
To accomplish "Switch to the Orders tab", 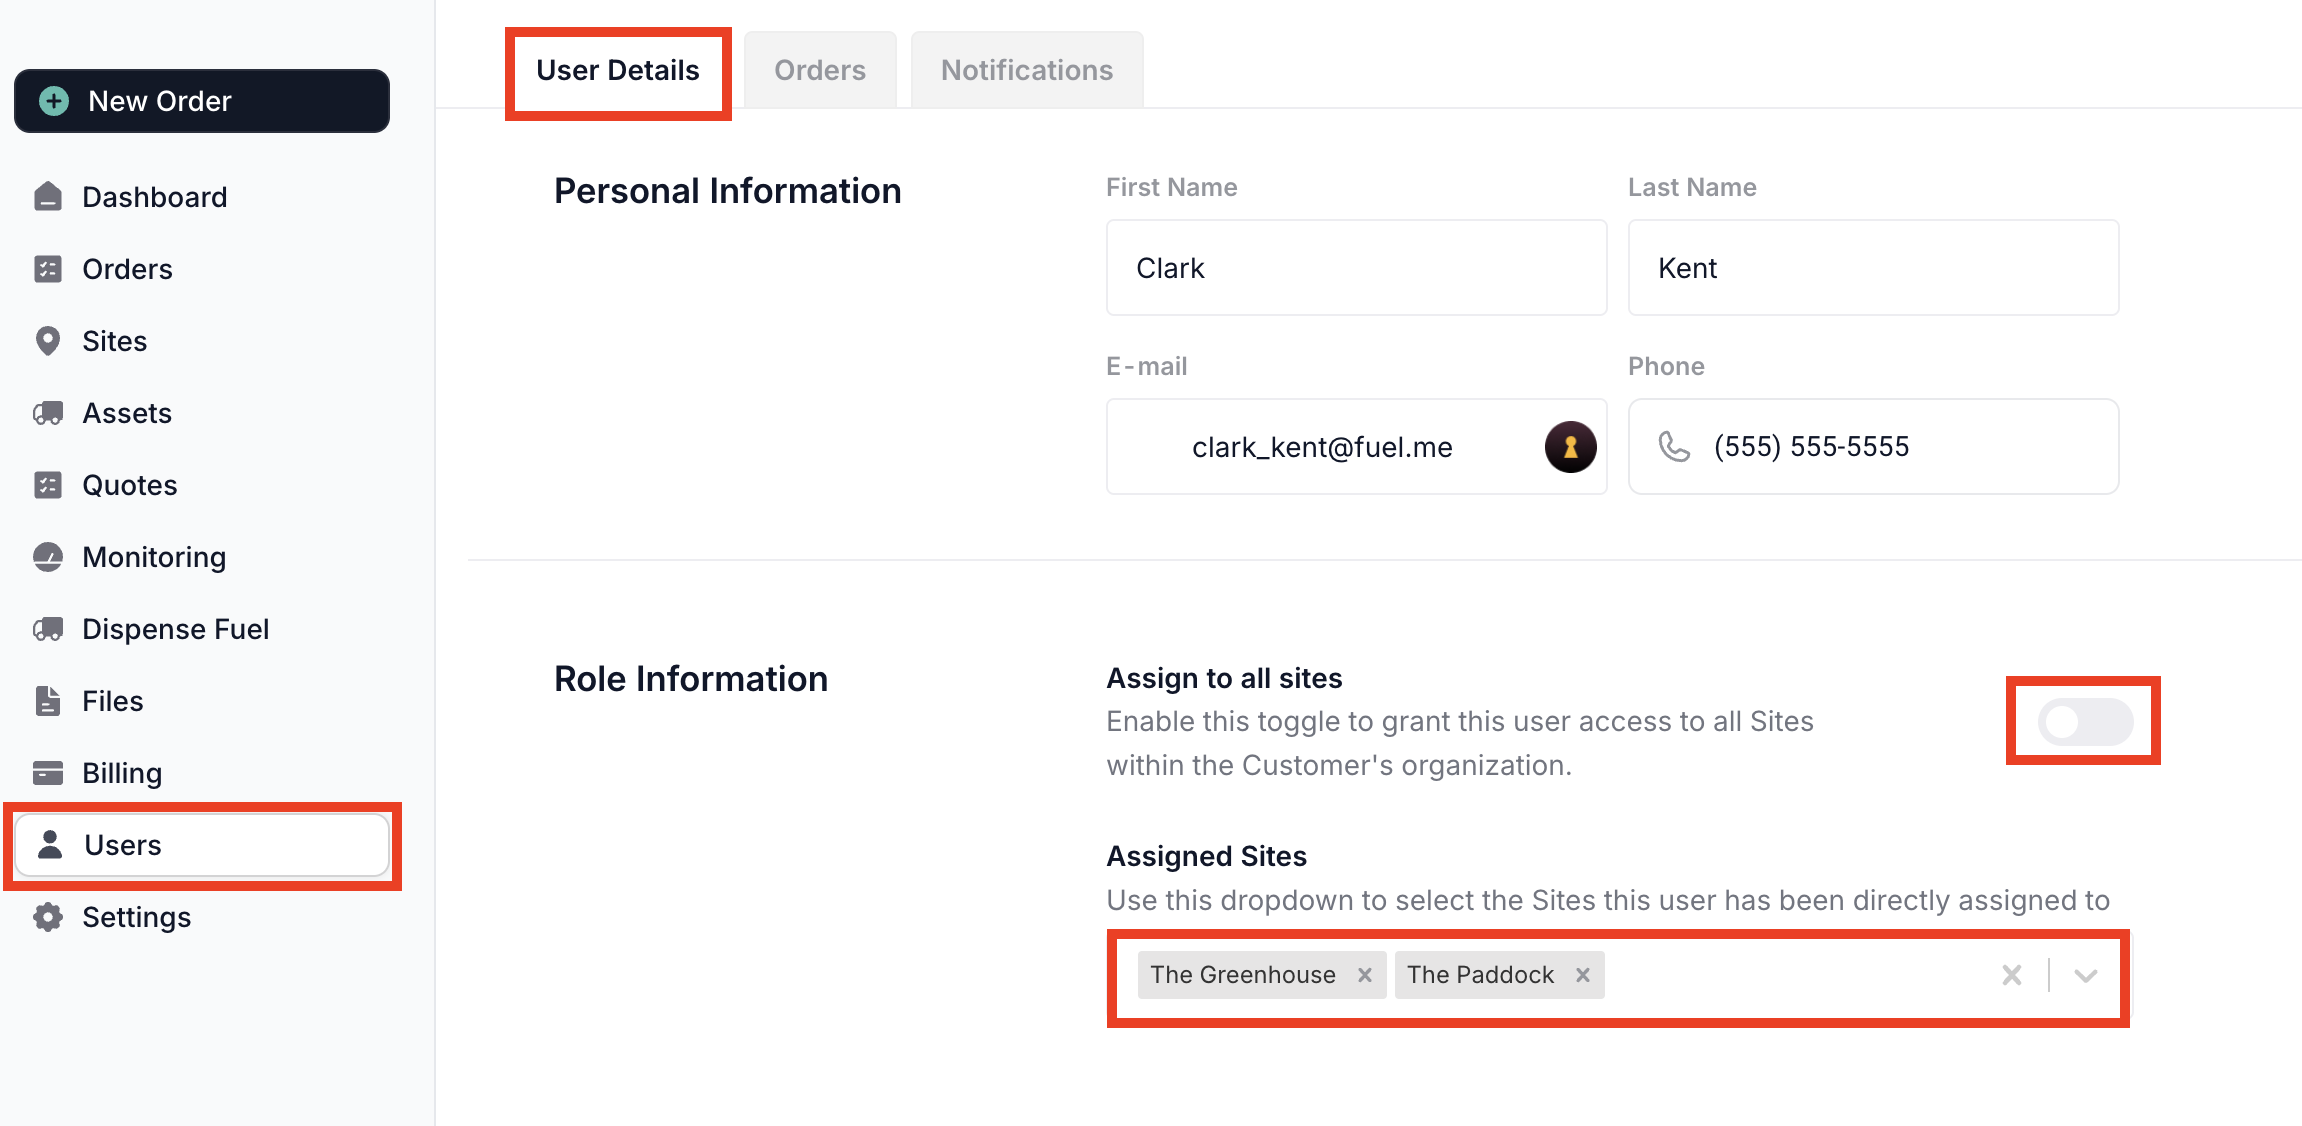I will pos(819,70).
